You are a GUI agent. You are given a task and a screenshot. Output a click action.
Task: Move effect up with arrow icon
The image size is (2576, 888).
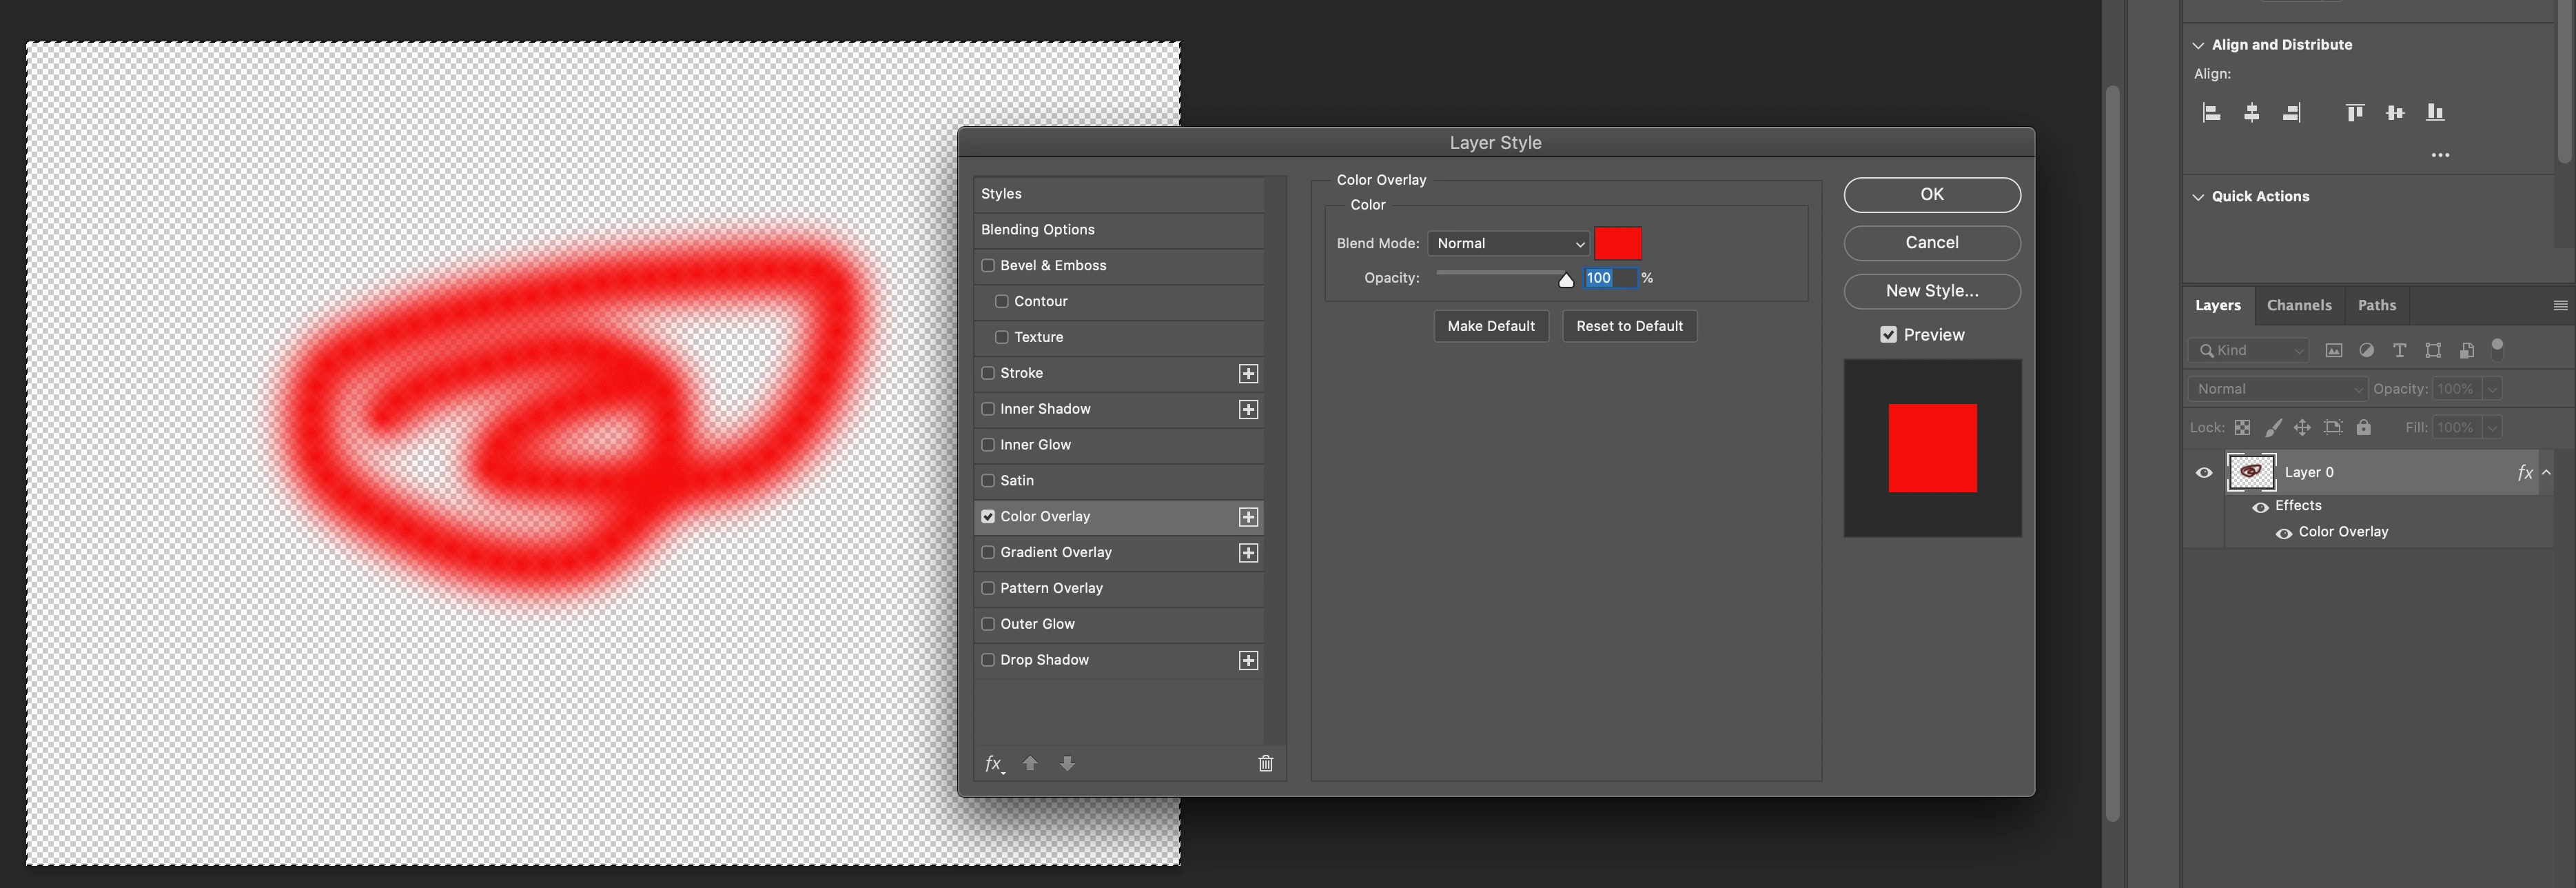point(1030,763)
